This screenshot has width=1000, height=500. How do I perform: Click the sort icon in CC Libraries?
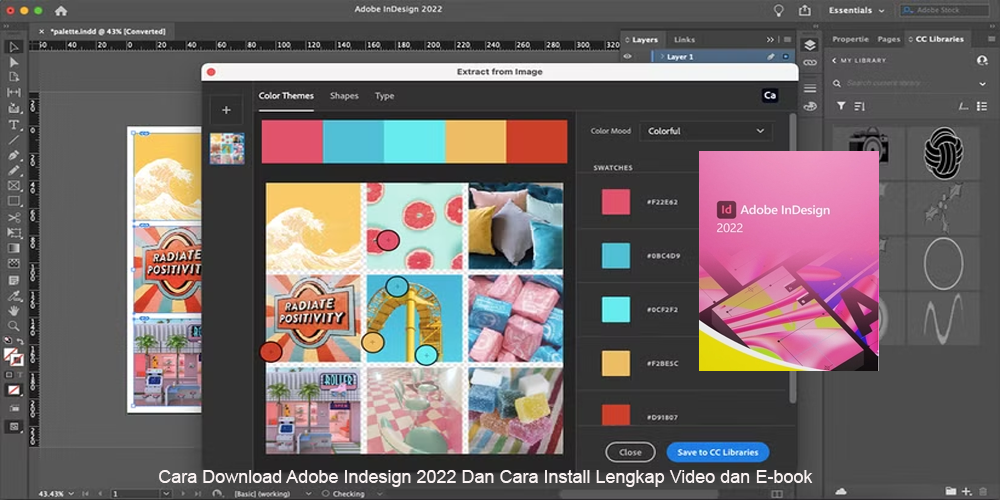coord(859,106)
